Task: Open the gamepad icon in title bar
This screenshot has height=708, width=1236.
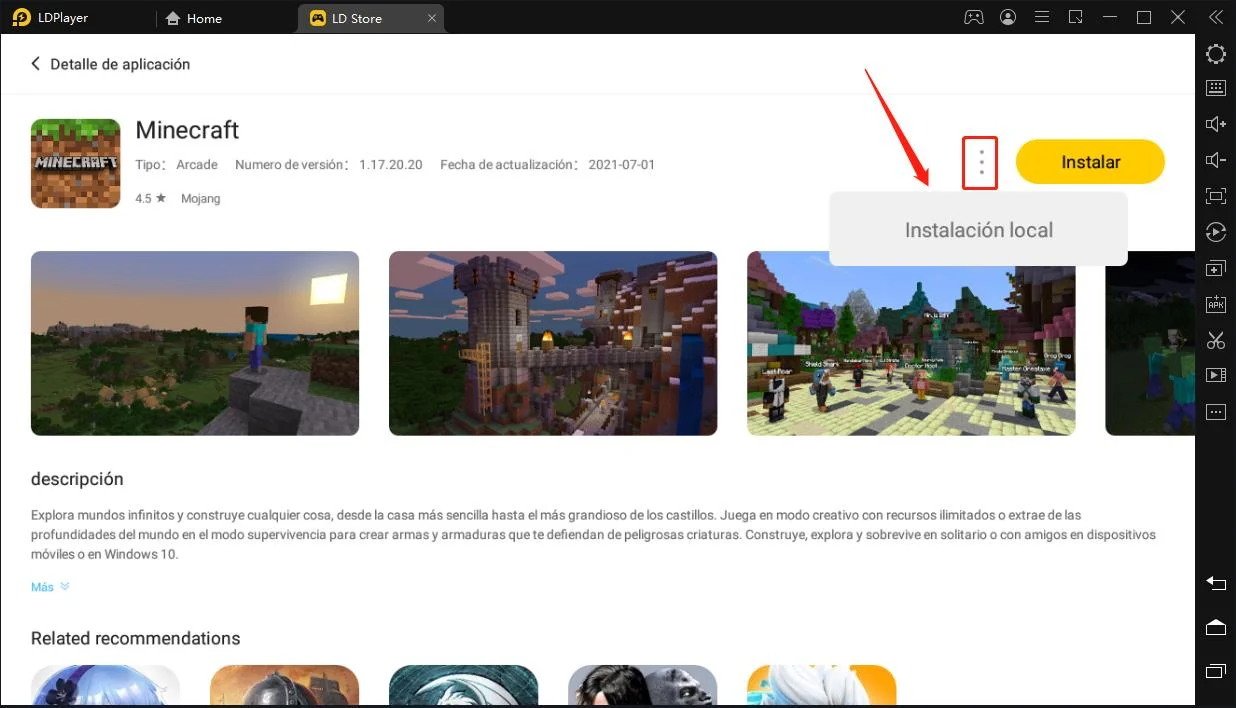Action: click(973, 17)
